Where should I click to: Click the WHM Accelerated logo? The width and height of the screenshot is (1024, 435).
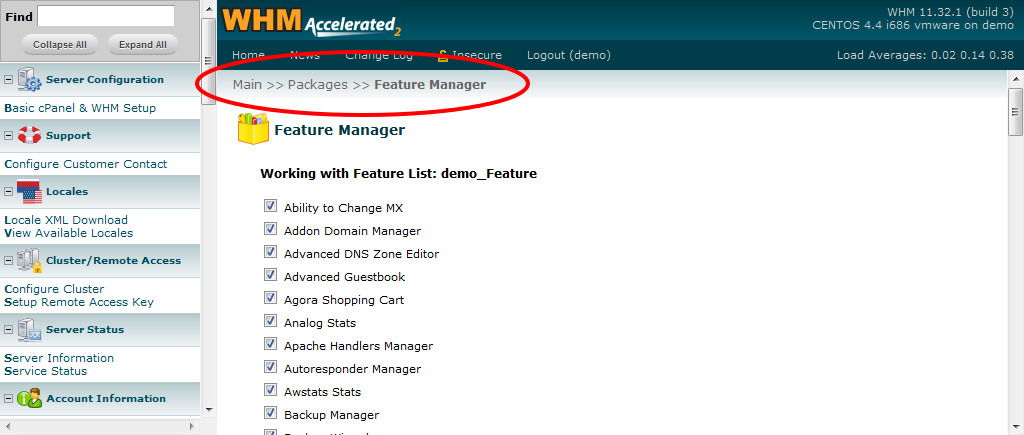click(311, 21)
